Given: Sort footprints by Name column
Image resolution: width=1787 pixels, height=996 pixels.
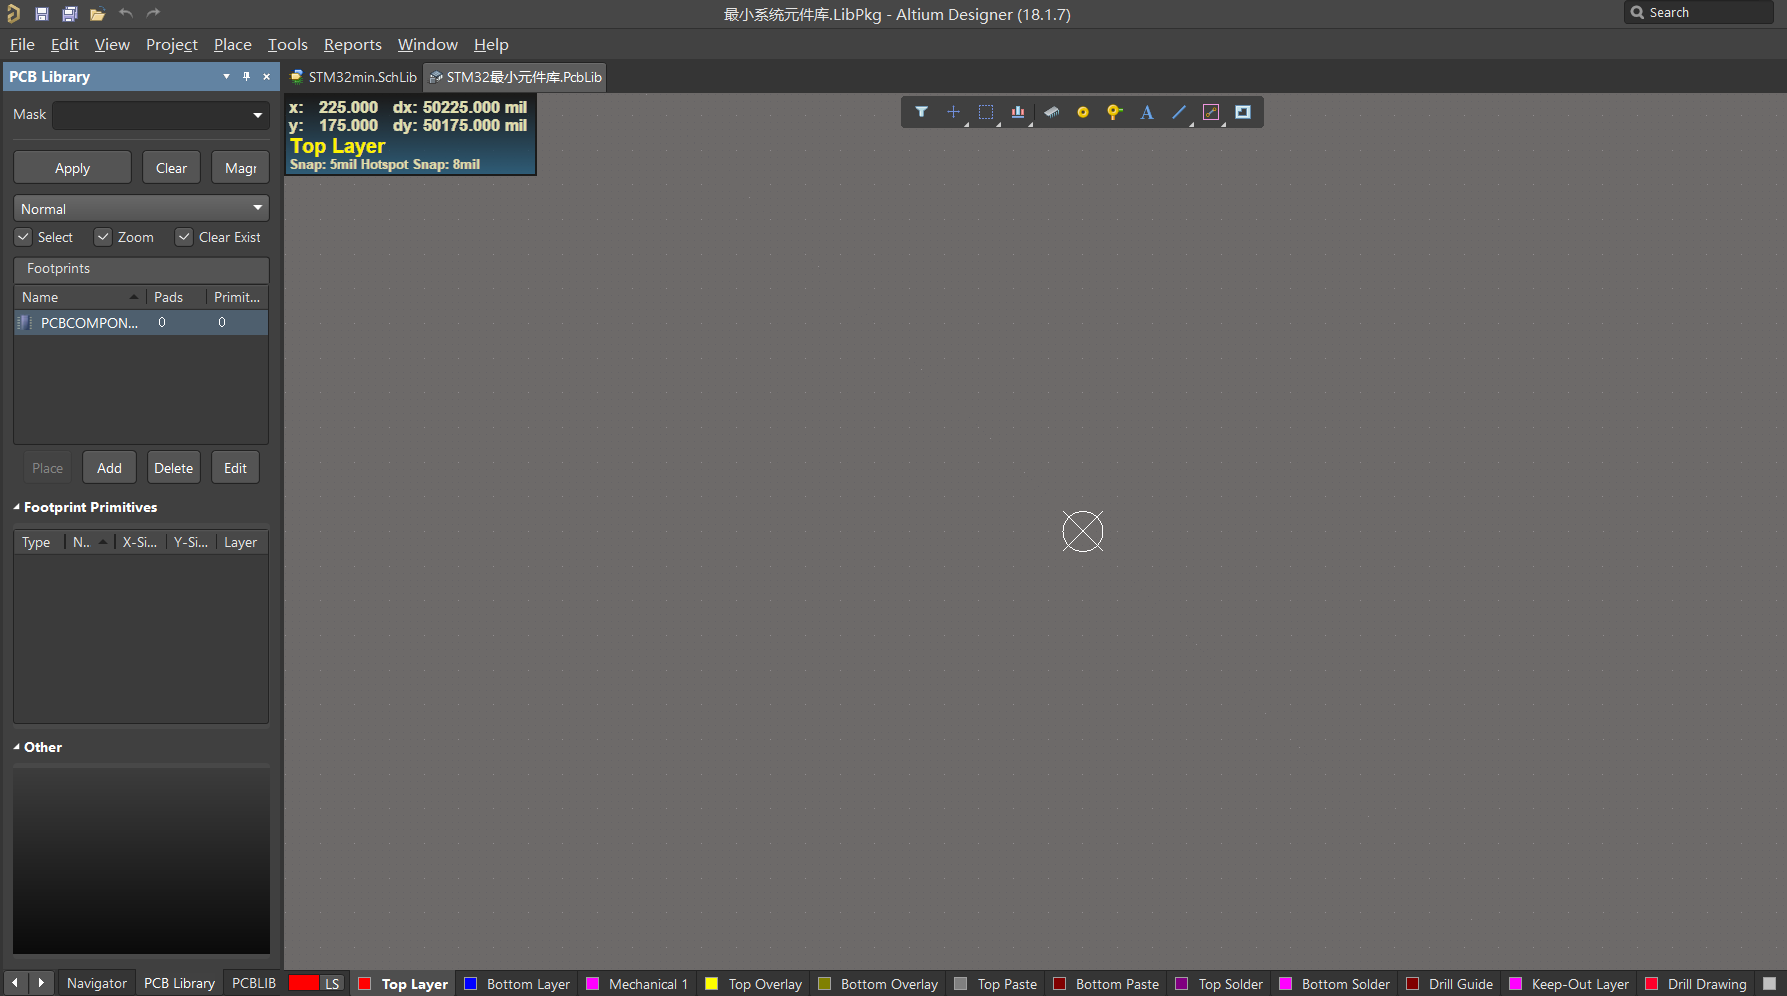Looking at the screenshot, I should (79, 297).
